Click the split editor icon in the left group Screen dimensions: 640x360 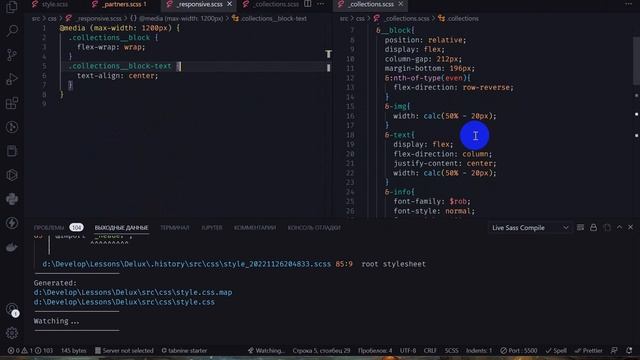(308, 4)
